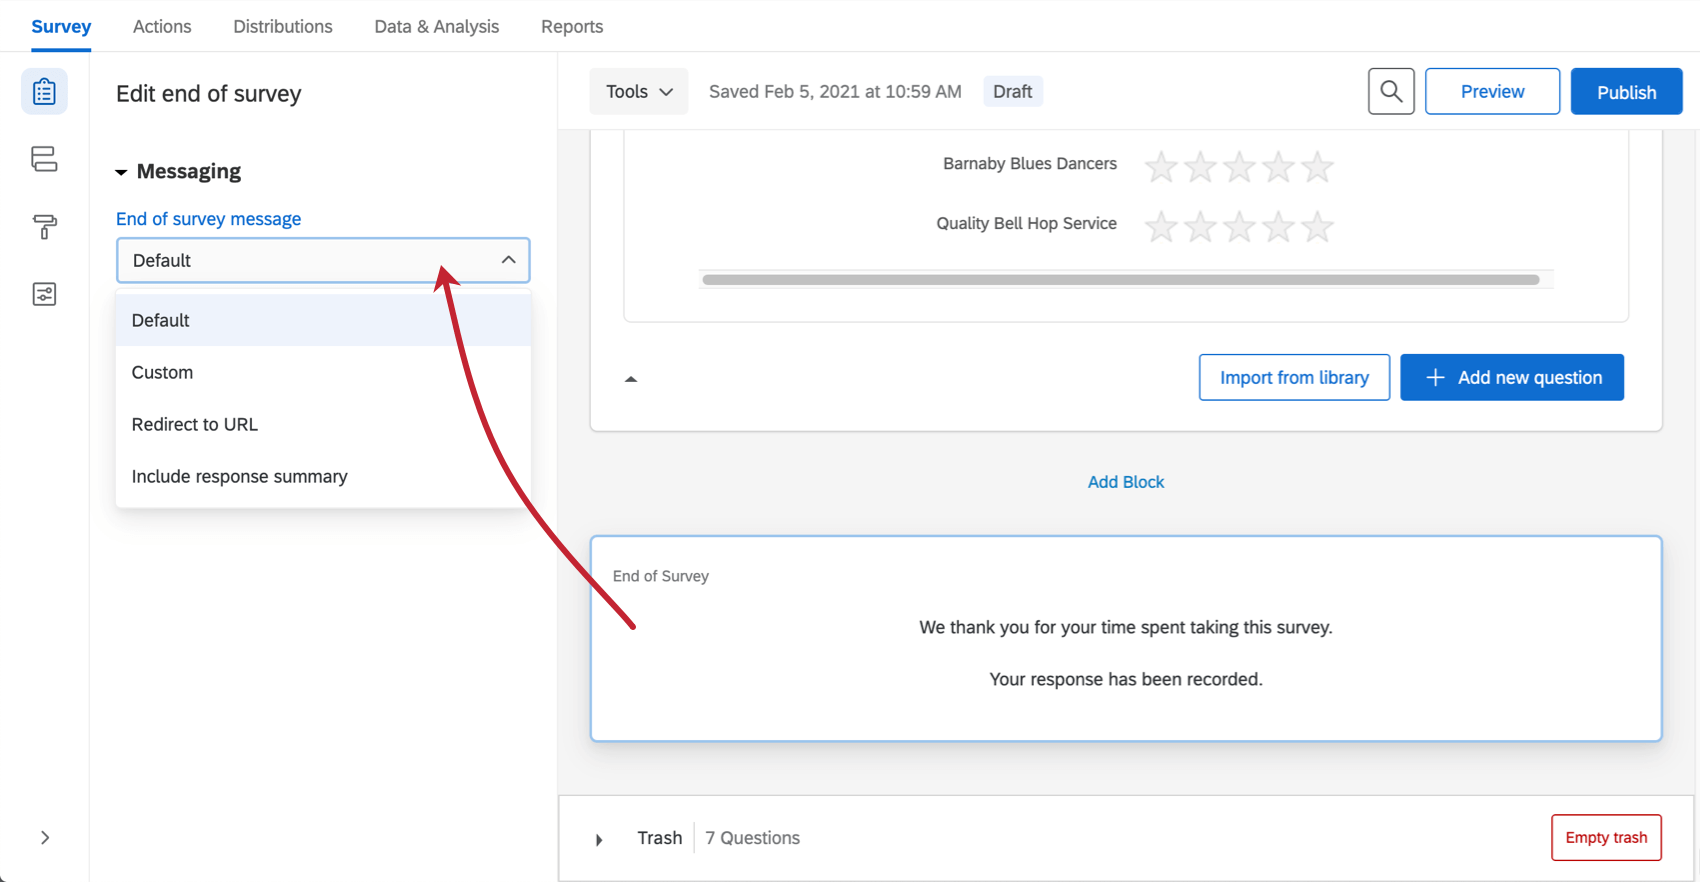The width and height of the screenshot is (1700, 882).
Task: Select the End of Survey message block
Action: point(1126,640)
